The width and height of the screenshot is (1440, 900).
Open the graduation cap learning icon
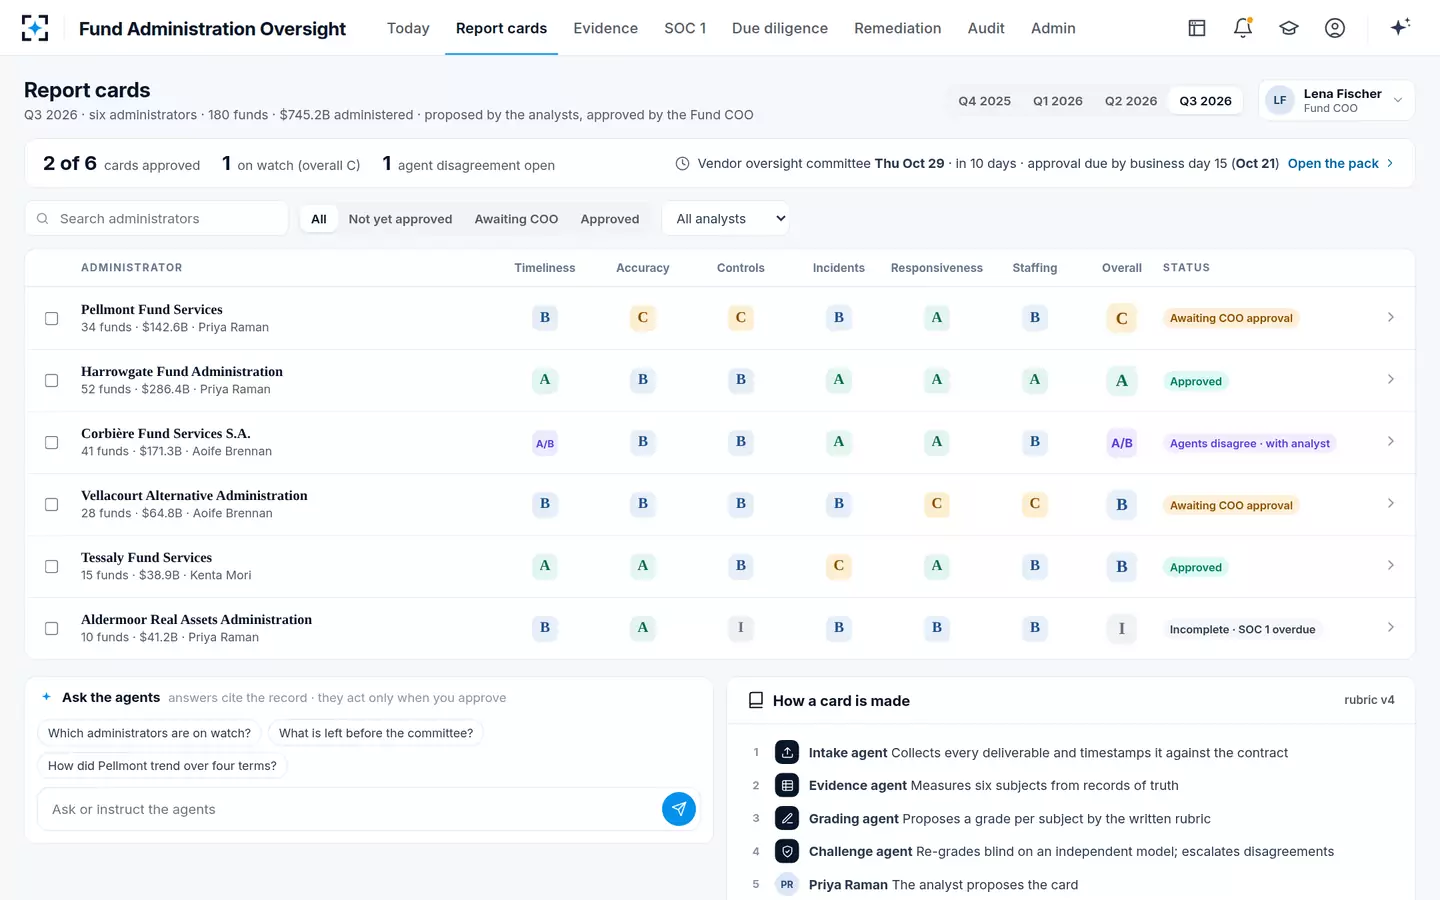coord(1289,28)
